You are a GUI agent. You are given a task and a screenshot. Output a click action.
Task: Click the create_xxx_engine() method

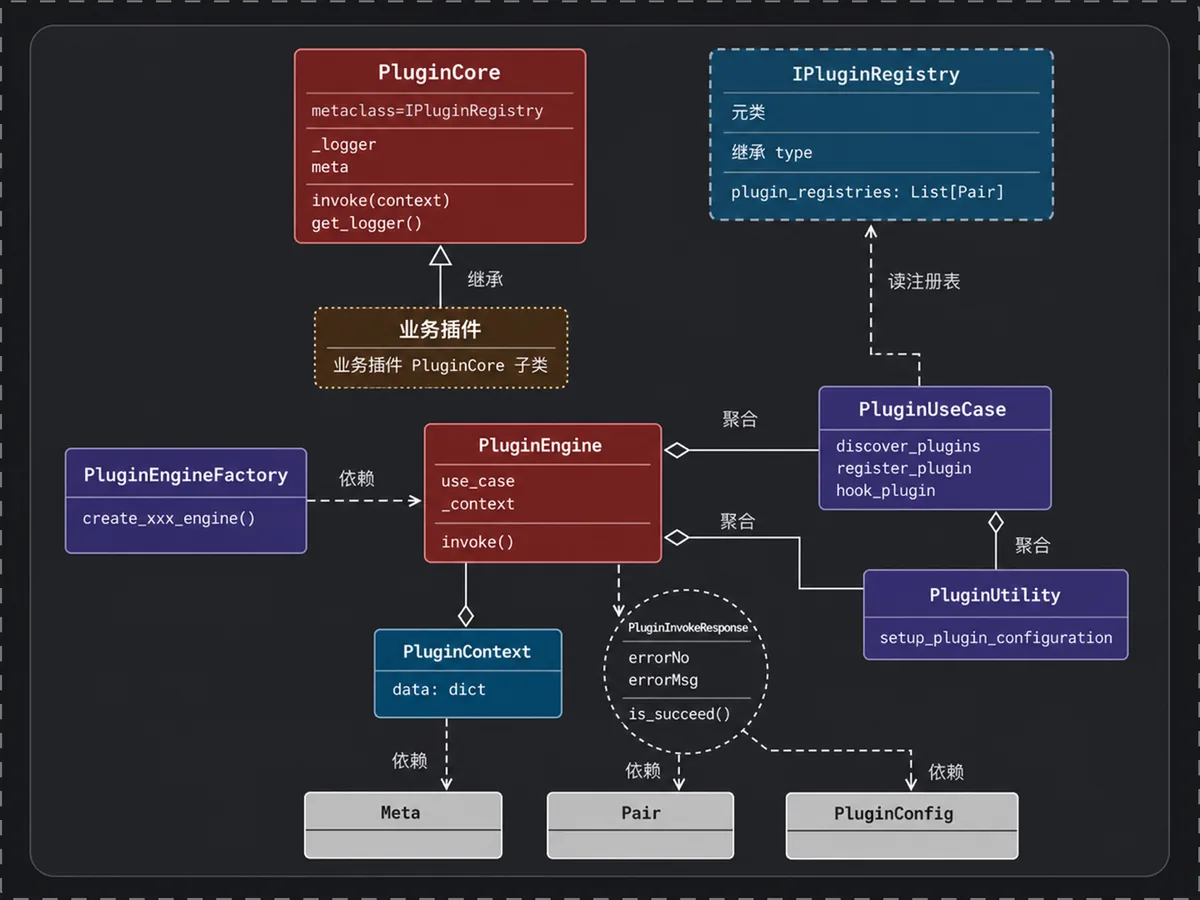pos(169,518)
